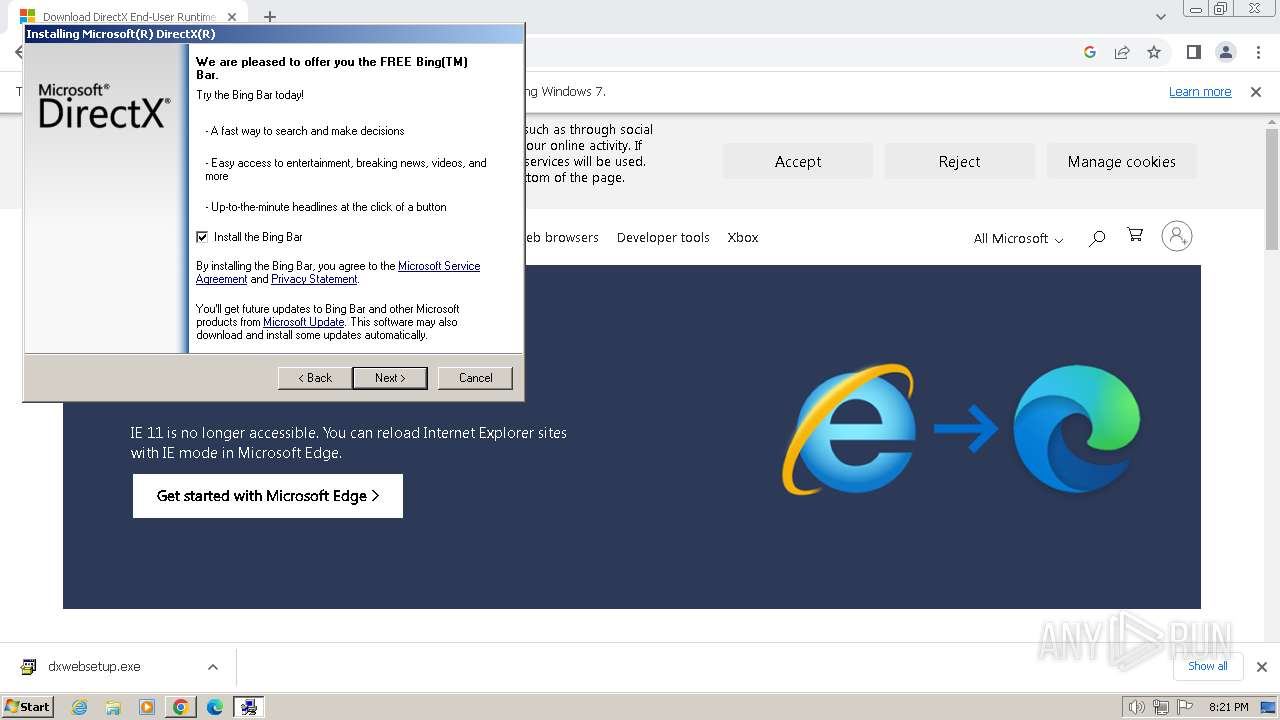The width and height of the screenshot is (1280, 720).
Task: Switch to Chrome in the taskbar
Action: click(x=181, y=707)
